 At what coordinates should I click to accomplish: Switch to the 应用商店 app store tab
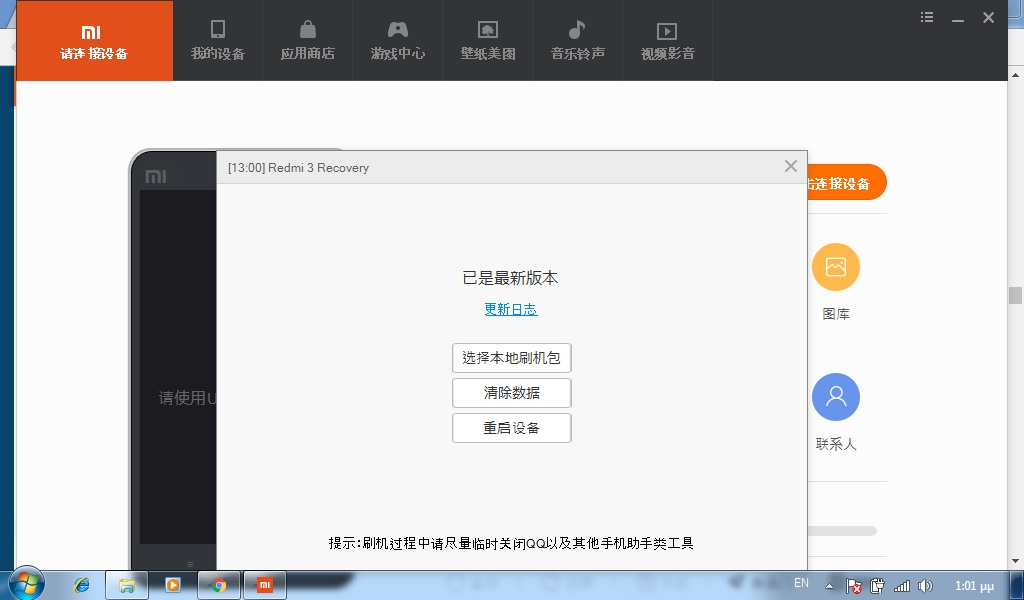pyautogui.click(x=307, y=41)
